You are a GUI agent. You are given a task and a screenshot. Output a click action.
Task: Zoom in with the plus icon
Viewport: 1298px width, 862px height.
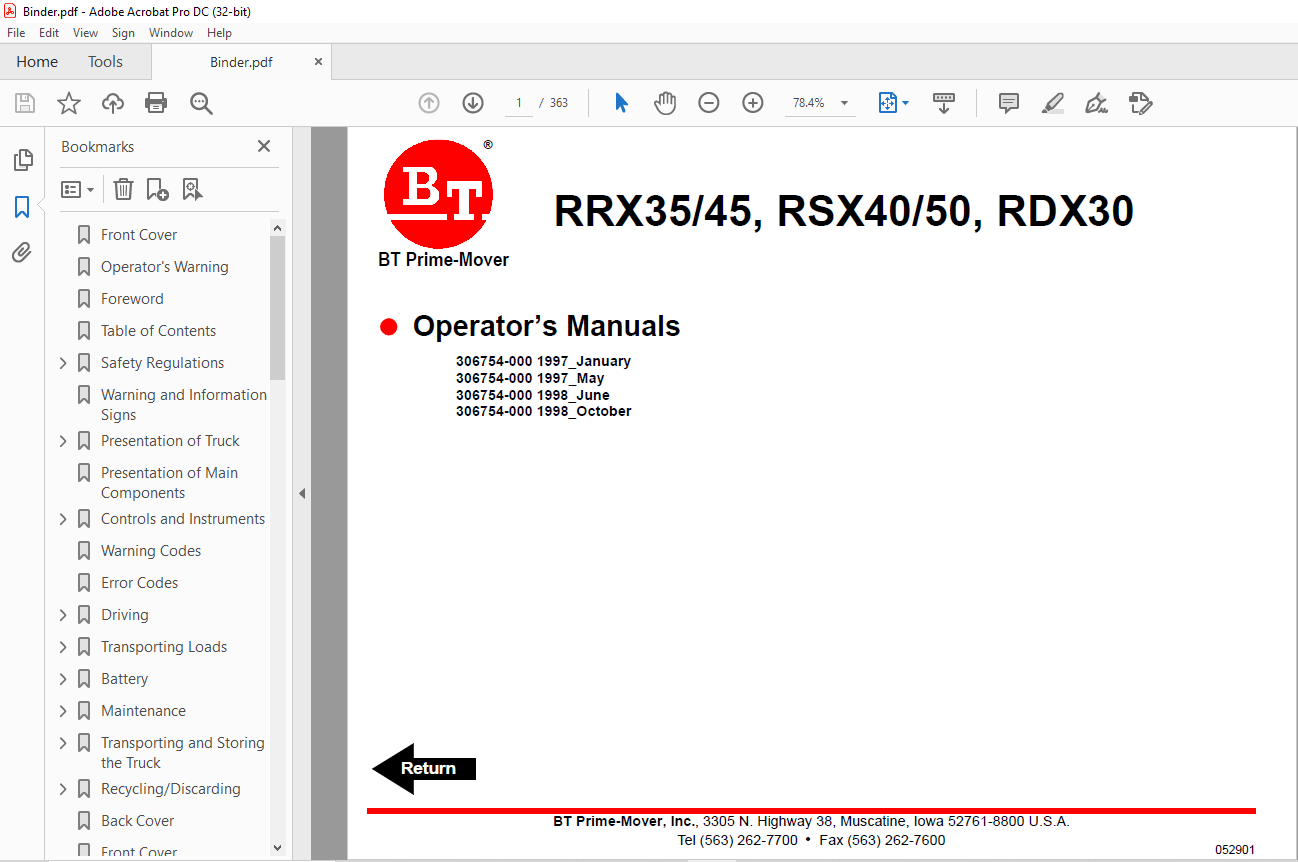pos(753,103)
